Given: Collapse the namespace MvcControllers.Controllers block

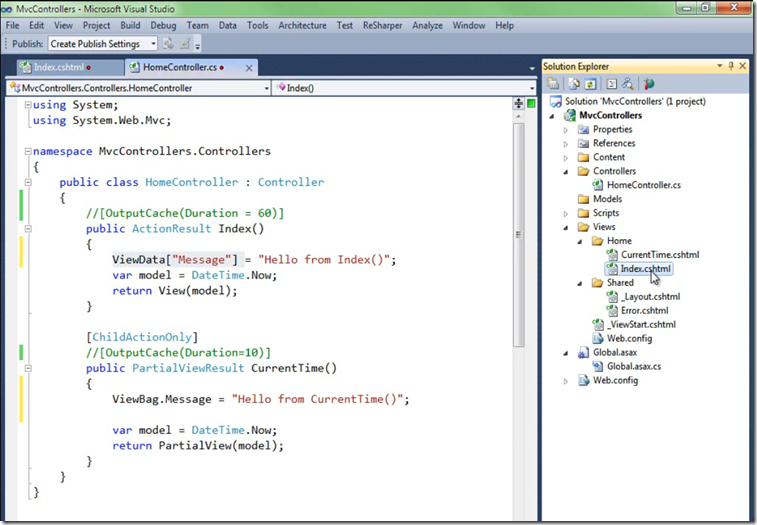Looking at the screenshot, I should click(x=28, y=151).
